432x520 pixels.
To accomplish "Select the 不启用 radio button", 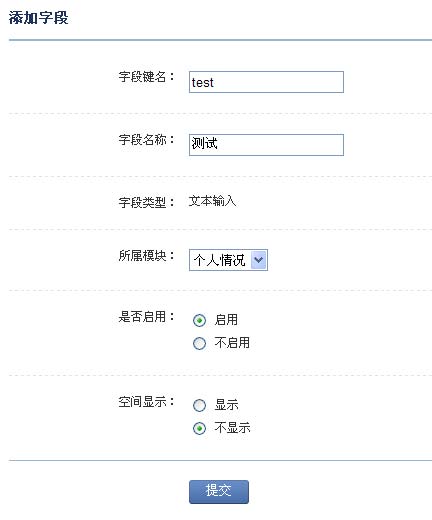I will coord(199,343).
